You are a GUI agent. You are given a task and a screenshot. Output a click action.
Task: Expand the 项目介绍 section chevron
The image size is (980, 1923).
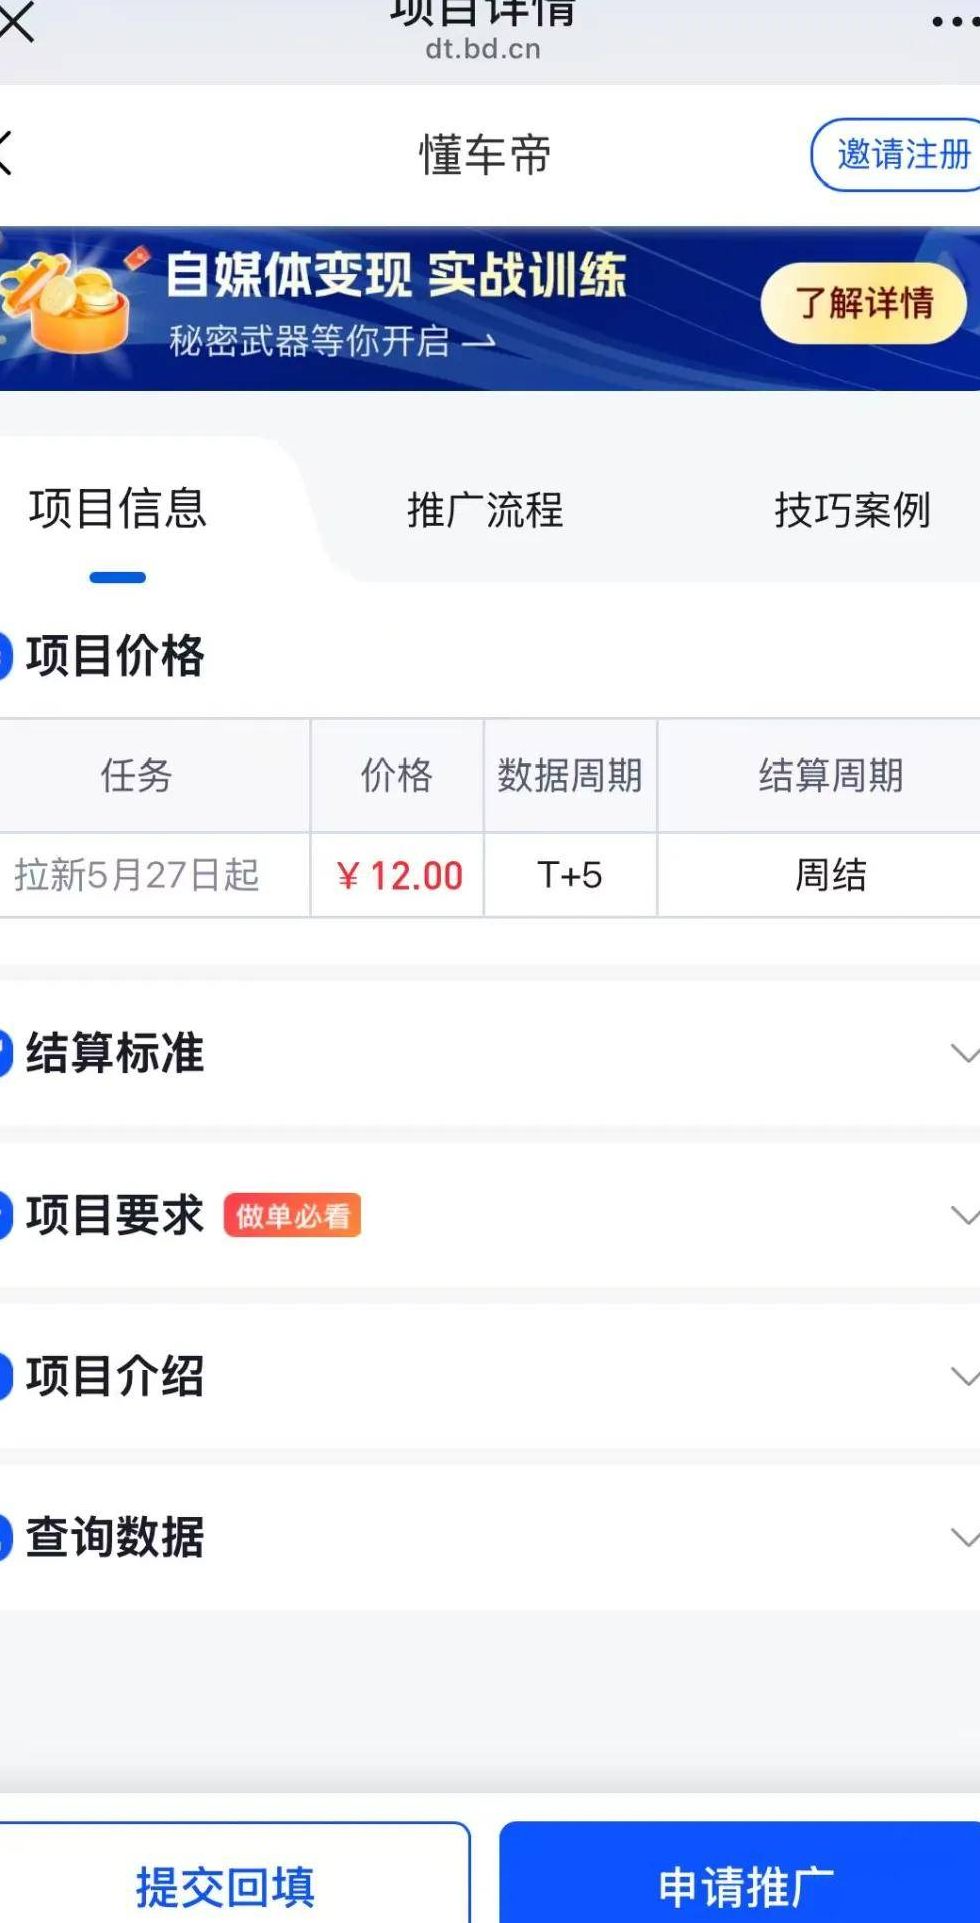pyautogui.click(x=962, y=1377)
